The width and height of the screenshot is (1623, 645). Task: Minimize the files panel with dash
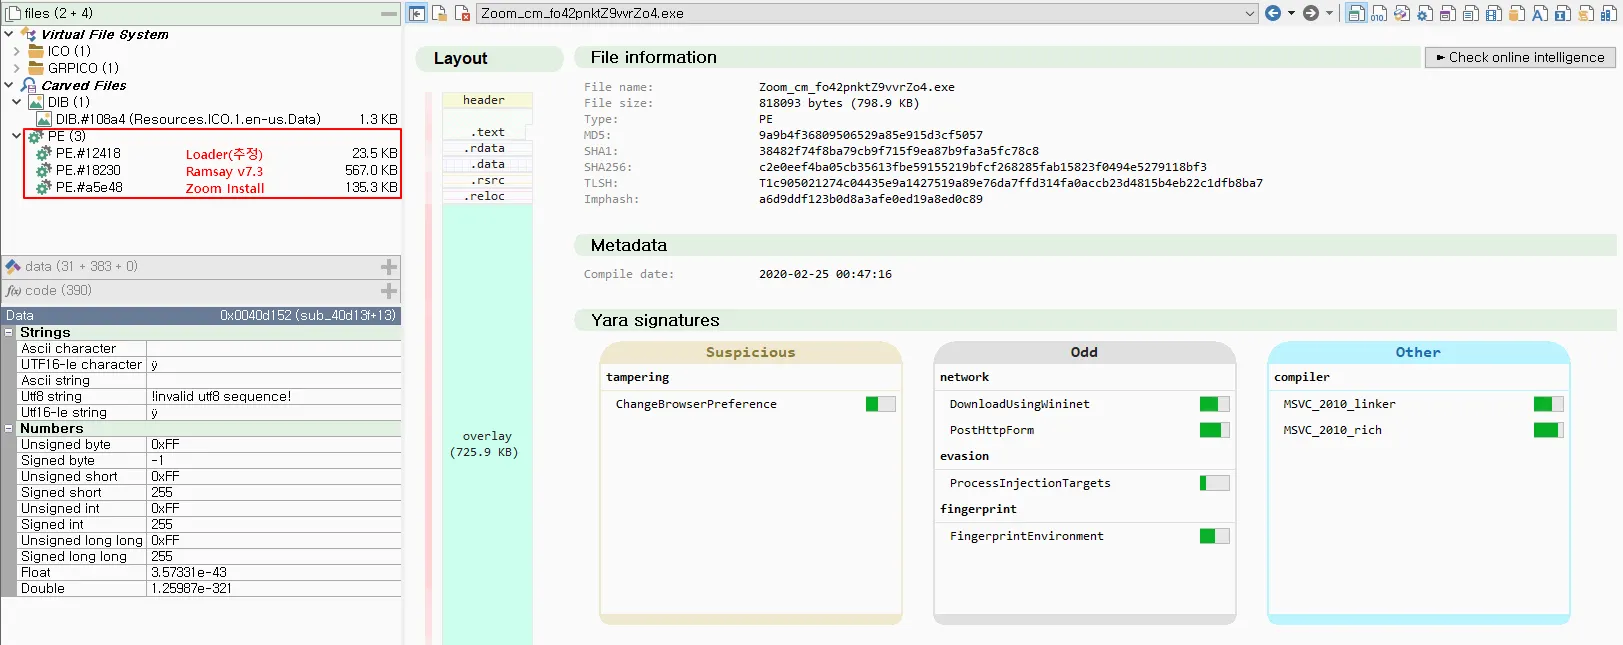pos(389,14)
